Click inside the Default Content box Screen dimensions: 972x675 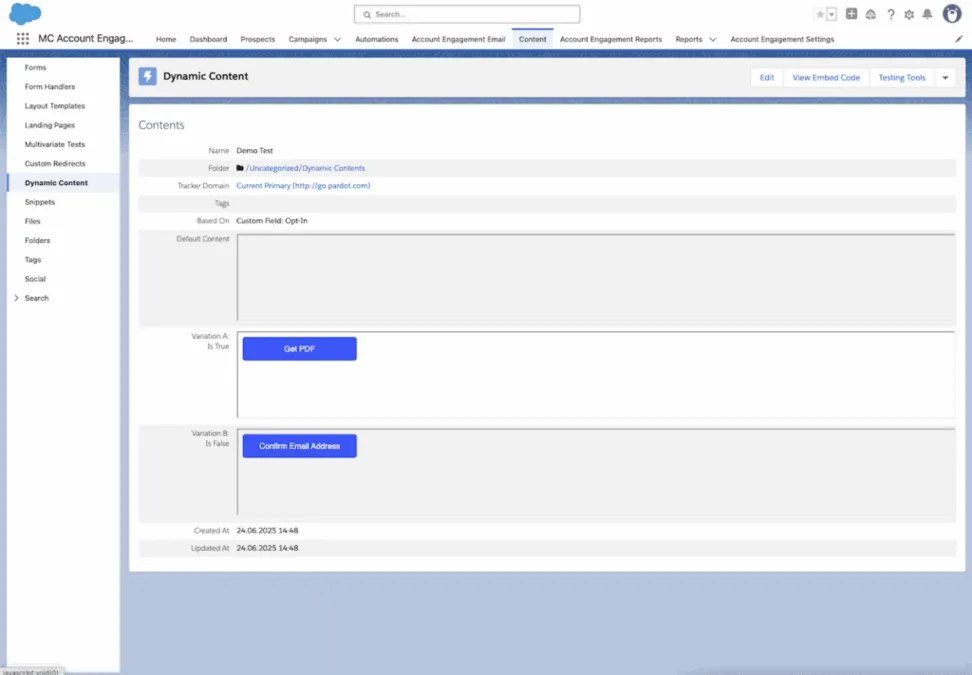[596, 277]
